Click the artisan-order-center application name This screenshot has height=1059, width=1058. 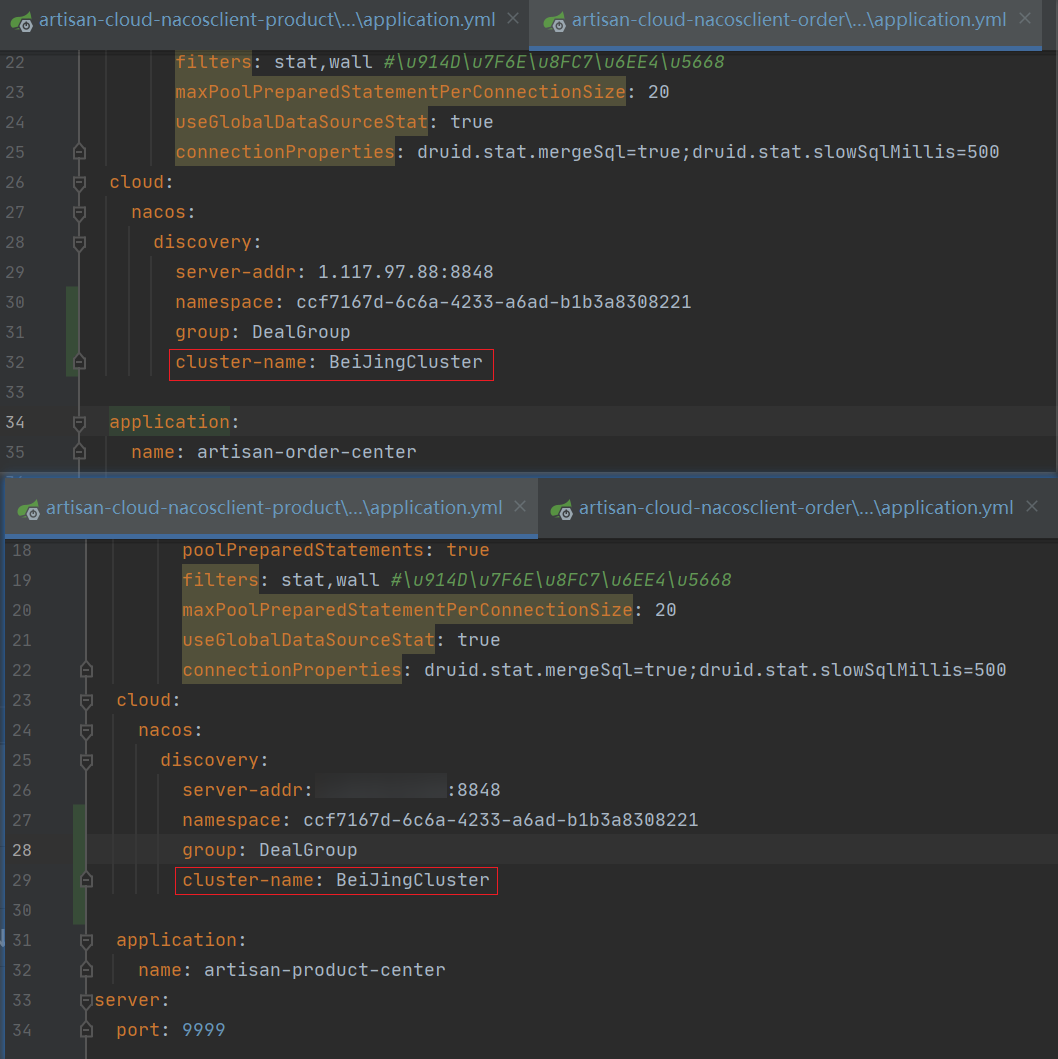[307, 452]
